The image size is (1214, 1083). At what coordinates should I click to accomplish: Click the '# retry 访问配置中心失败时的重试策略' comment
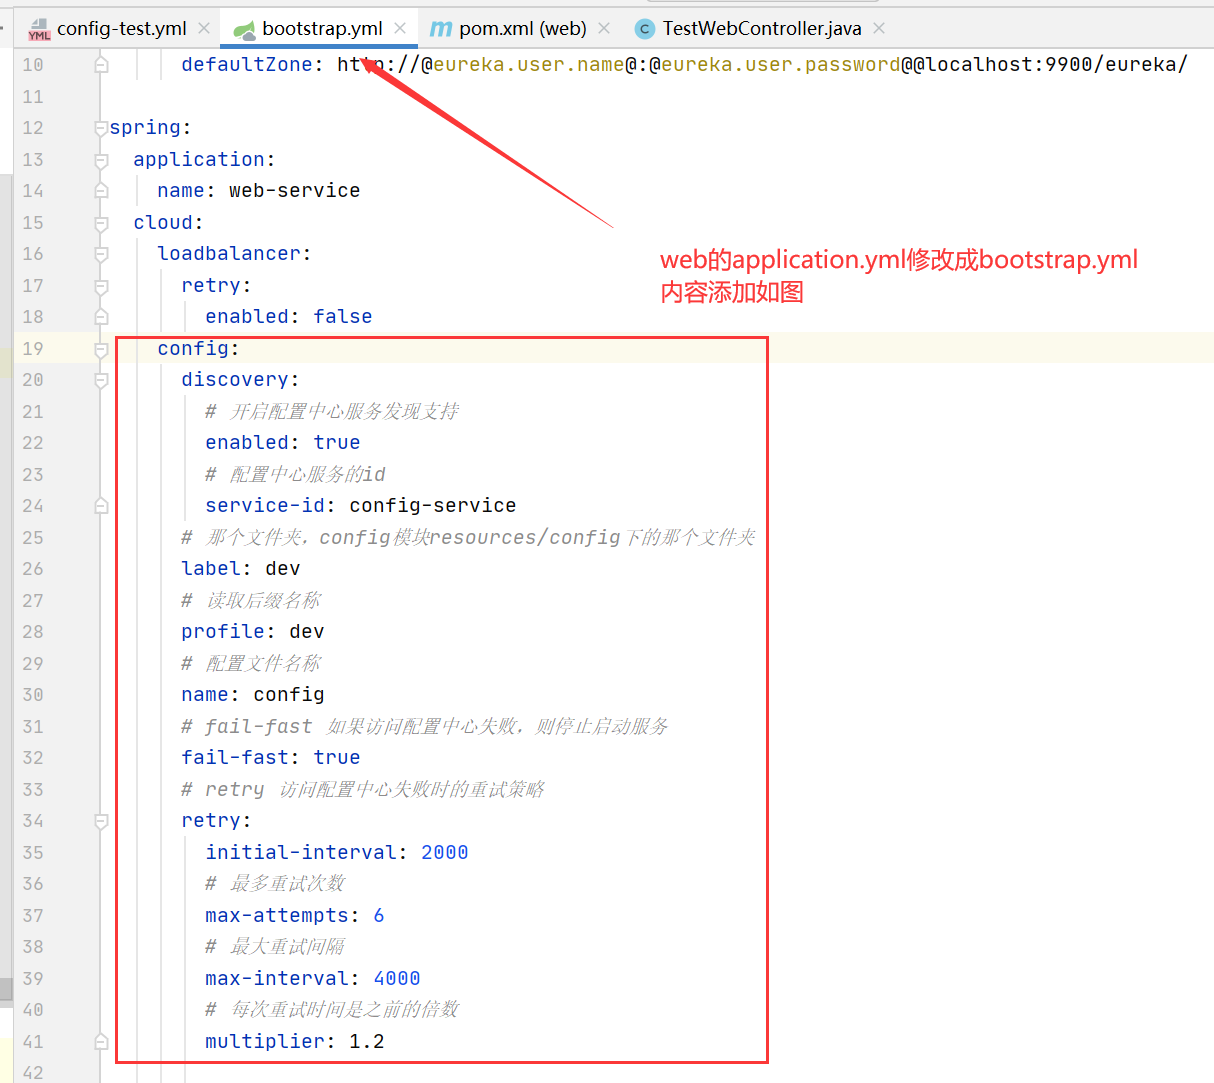point(363,790)
